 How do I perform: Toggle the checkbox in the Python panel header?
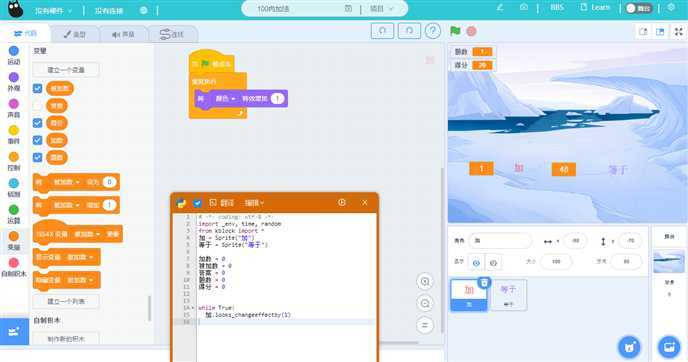[197, 203]
